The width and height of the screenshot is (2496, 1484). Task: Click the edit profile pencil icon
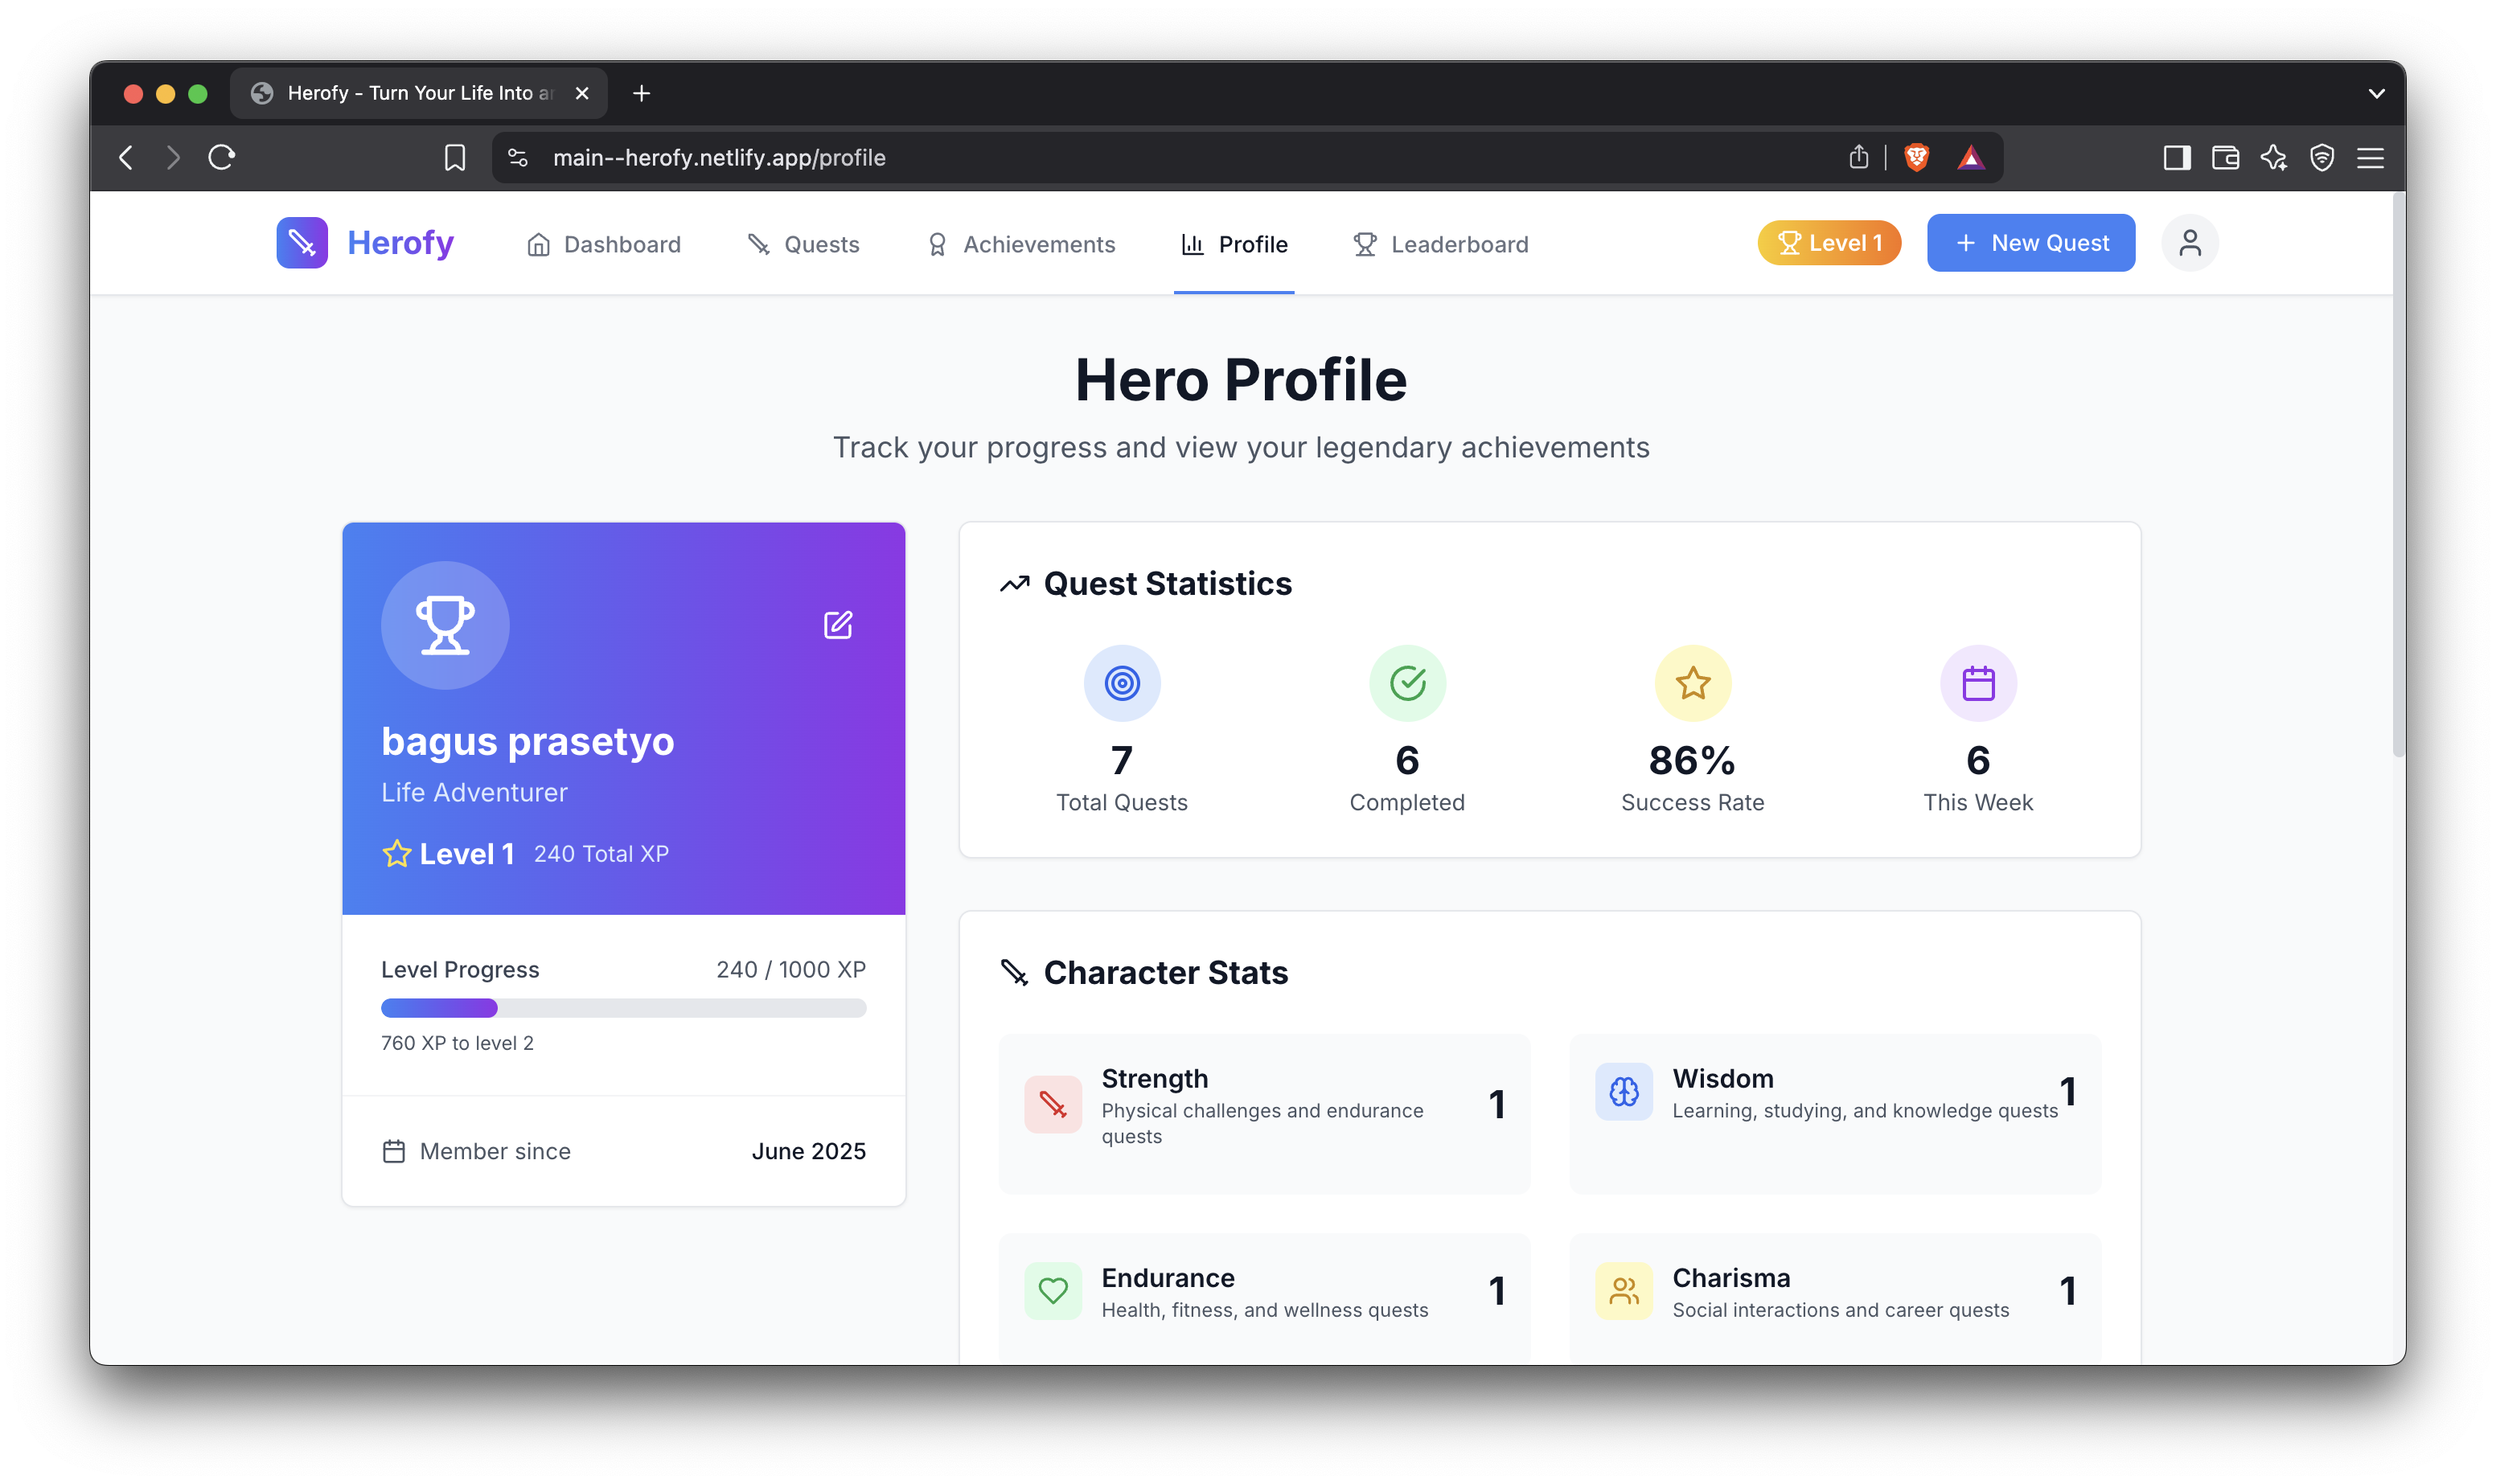pos(838,625)
